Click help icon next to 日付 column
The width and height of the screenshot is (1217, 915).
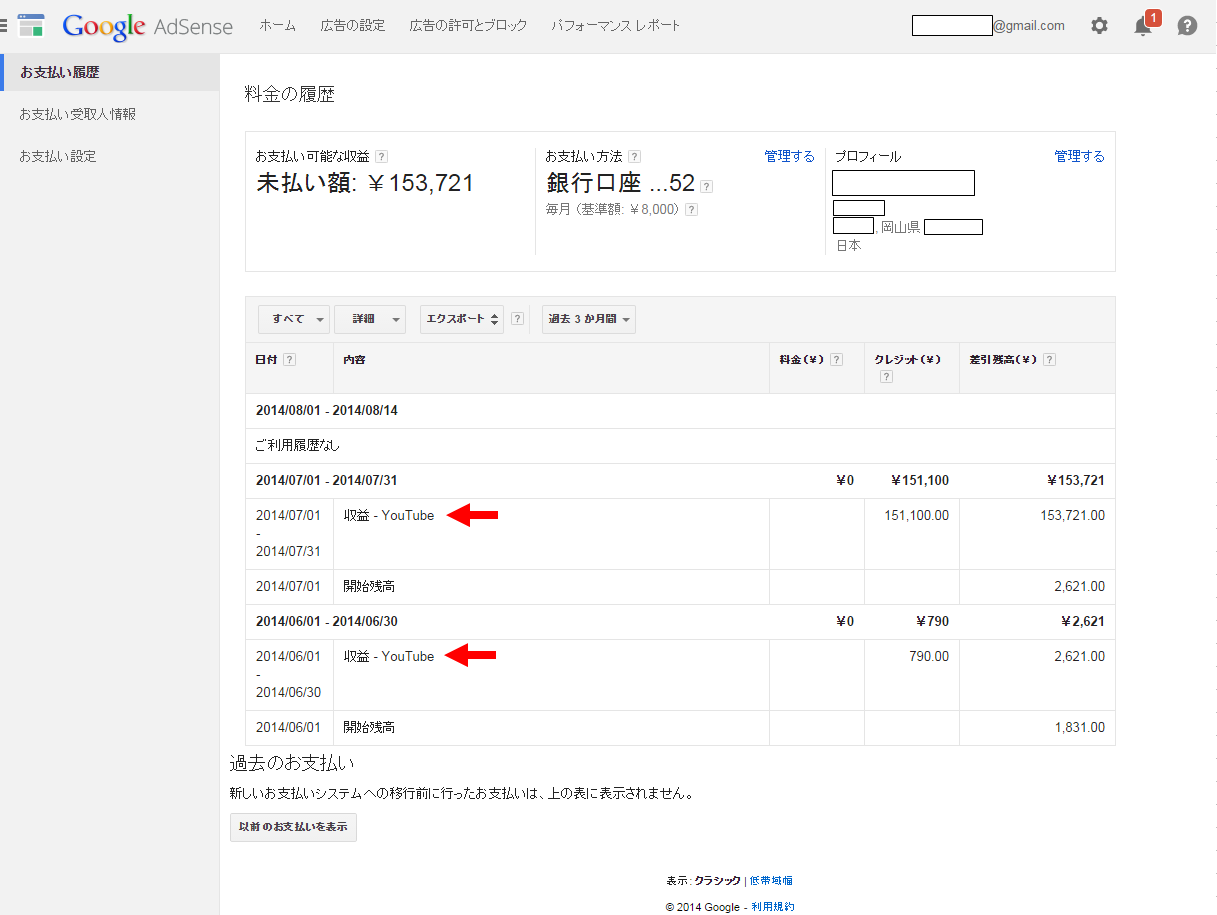pos(289,360)
